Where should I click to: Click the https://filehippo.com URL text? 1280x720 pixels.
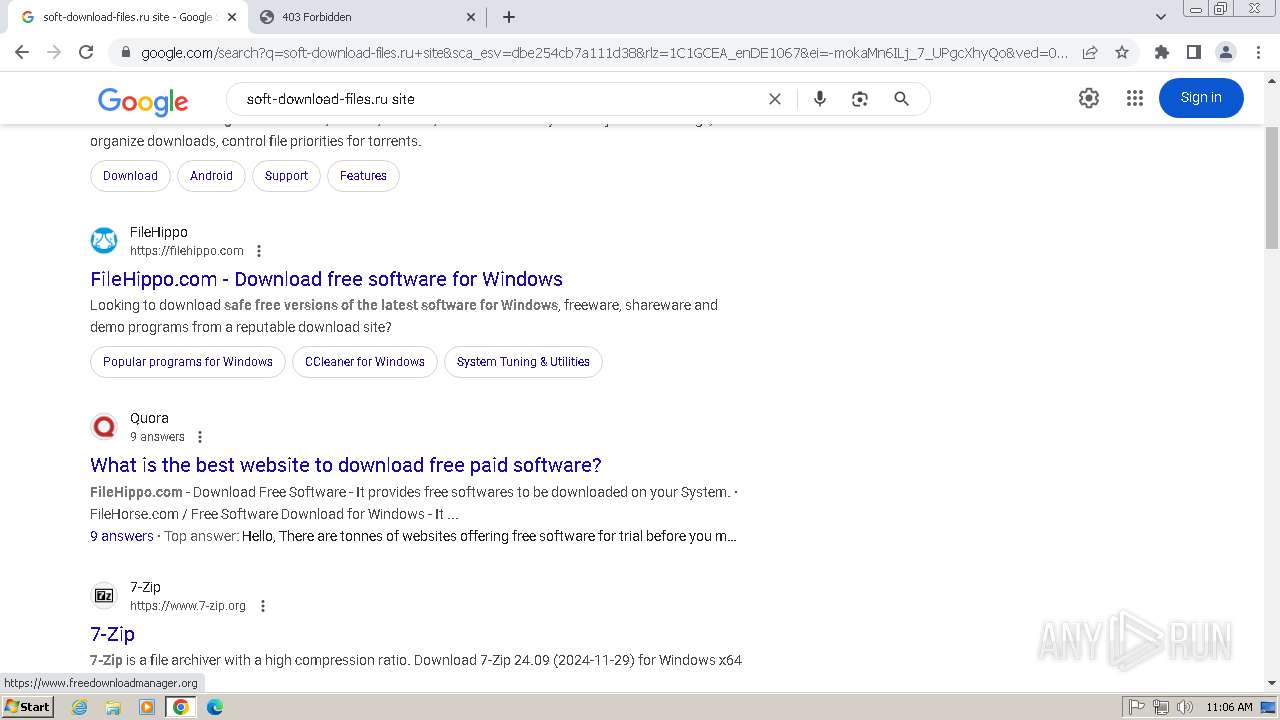187,251
